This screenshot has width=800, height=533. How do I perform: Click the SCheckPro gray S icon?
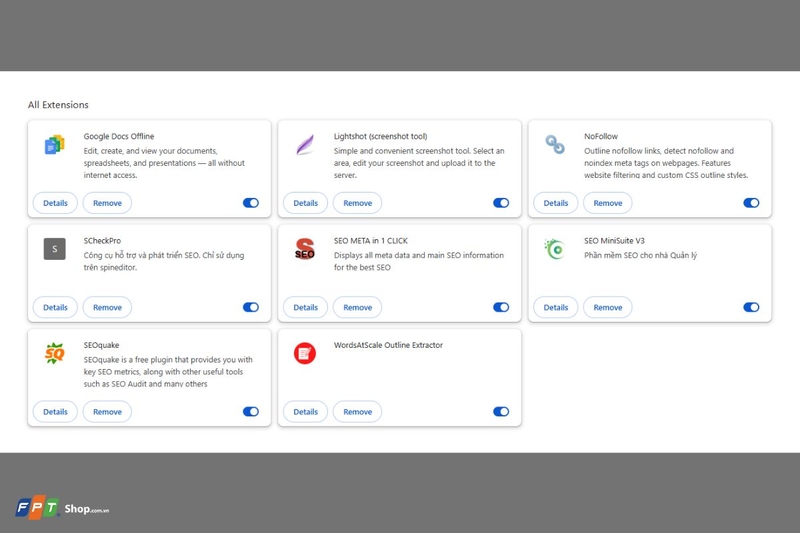click(55, 249)
